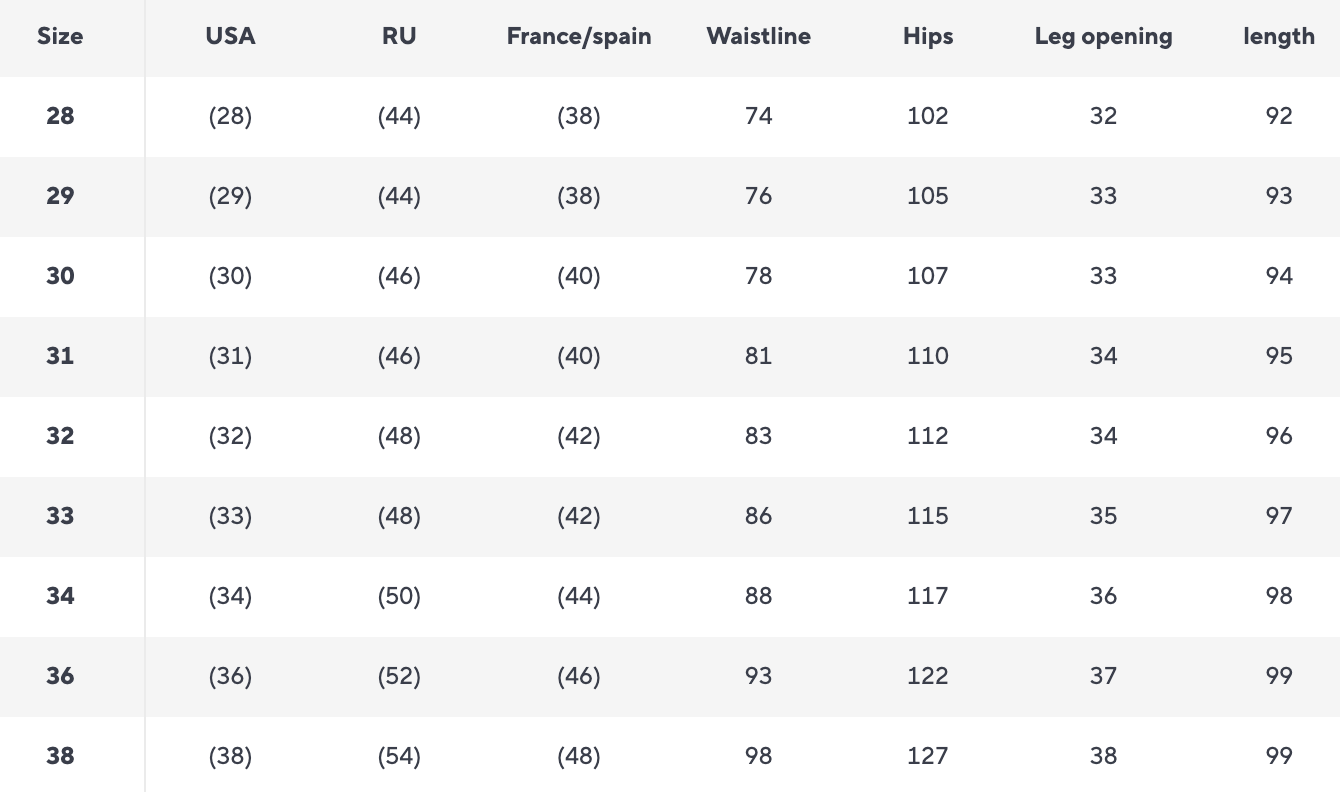Click the hips value 102
1340x792 pixels.
click(928, 116)
